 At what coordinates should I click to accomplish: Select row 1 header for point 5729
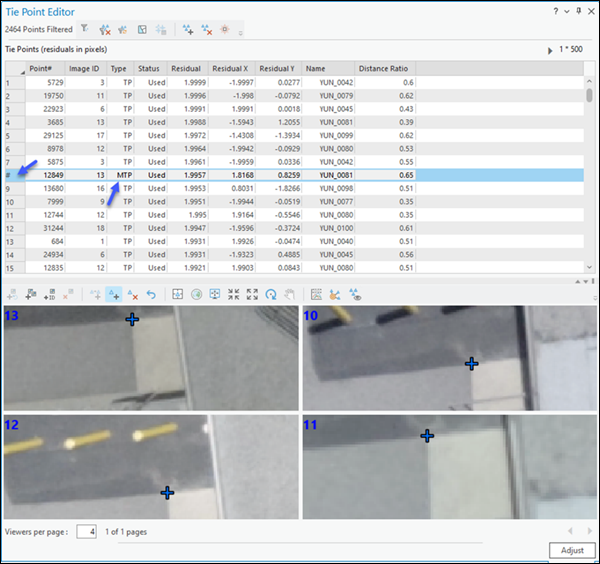click(x=15, y=83)
